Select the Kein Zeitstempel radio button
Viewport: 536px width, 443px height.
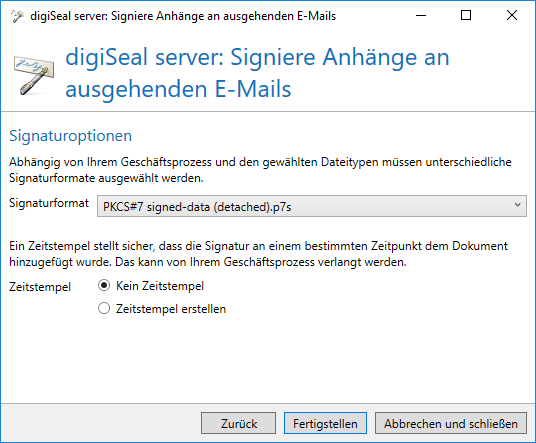(x=104, y=285)
